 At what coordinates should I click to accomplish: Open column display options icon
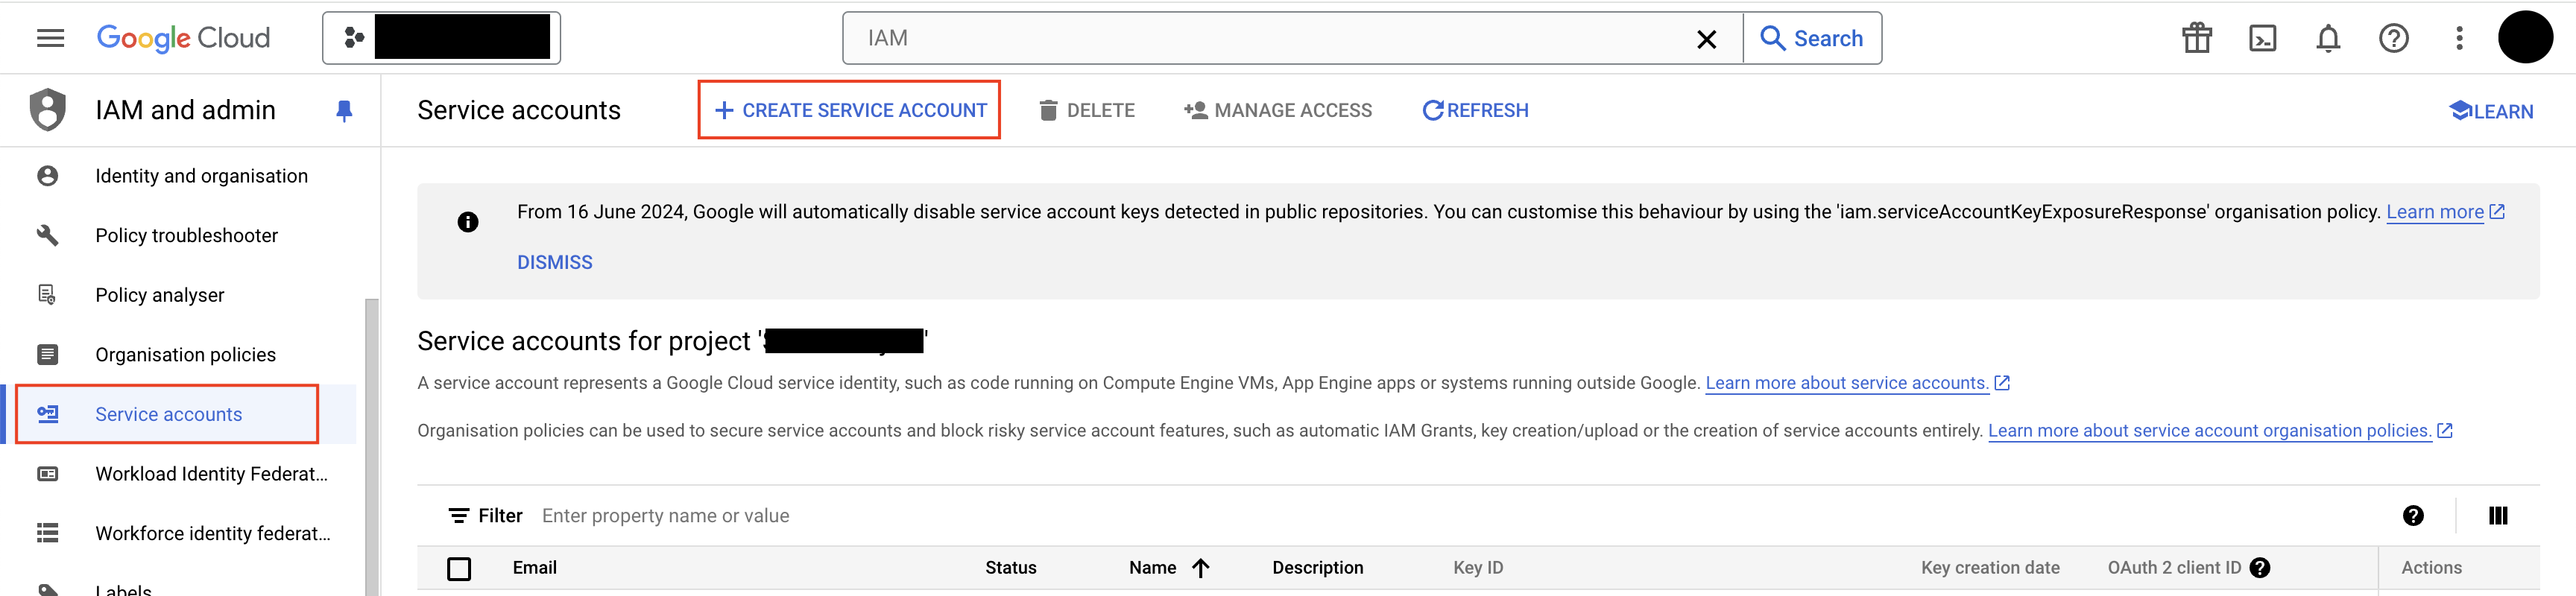2497,515
